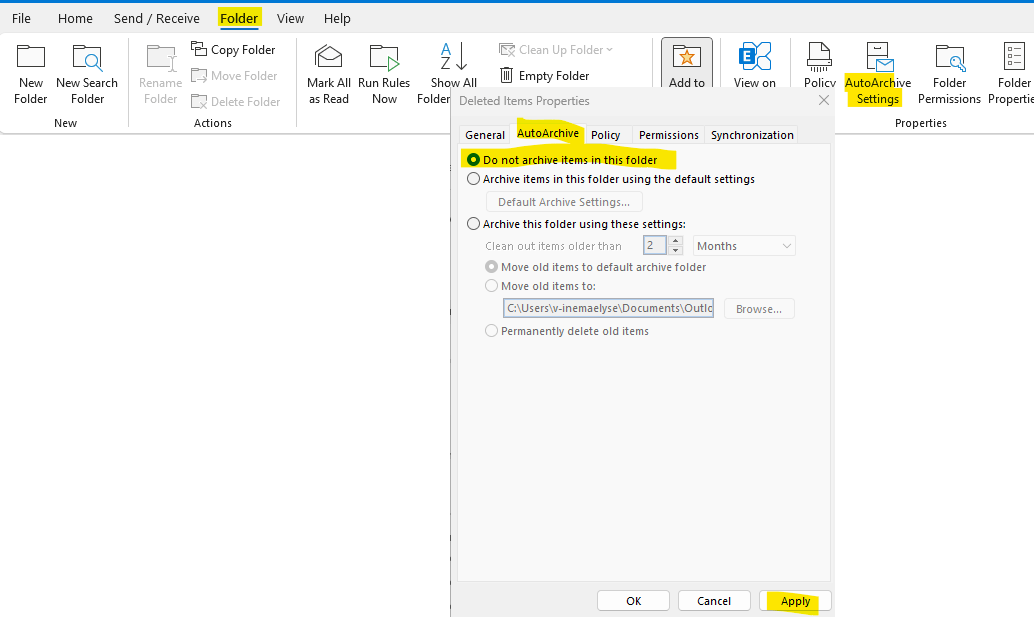Click Add to Favorites star icon
The height and width of the screenshot is (622, 1034).
pos(686,57)
